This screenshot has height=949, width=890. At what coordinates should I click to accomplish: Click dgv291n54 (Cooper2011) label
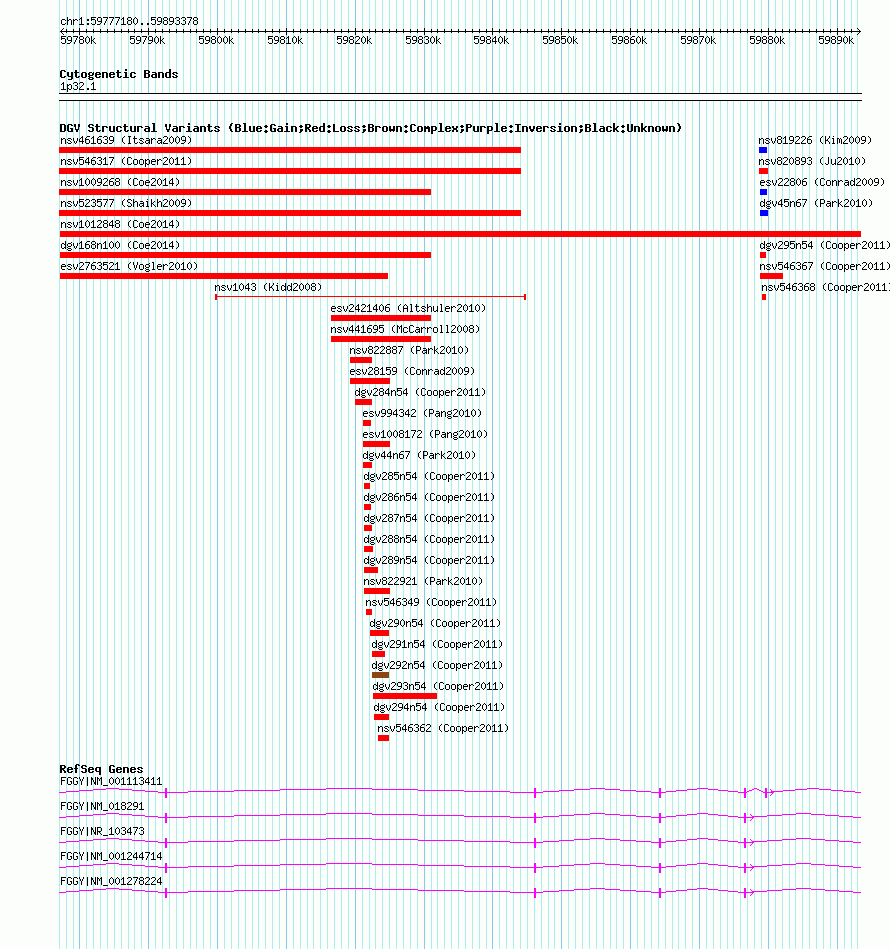(437, 644)
